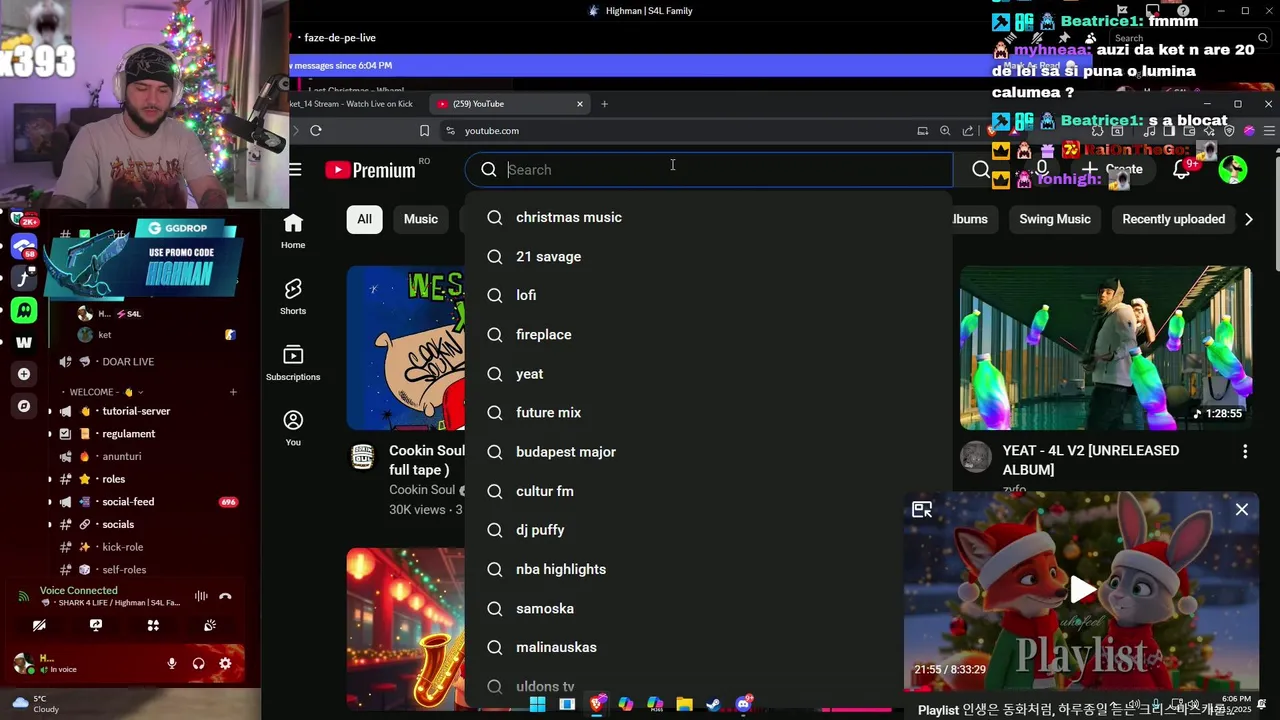The height and width of the screenshot is (720, 1280).
Task: Open a new browser tab
Action: (604, 104)
